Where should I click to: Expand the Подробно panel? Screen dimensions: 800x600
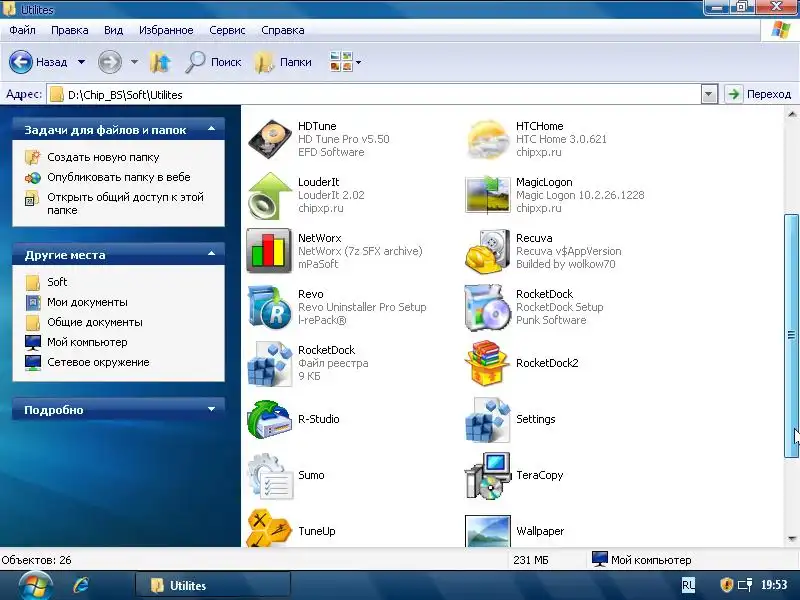point(212,409)
